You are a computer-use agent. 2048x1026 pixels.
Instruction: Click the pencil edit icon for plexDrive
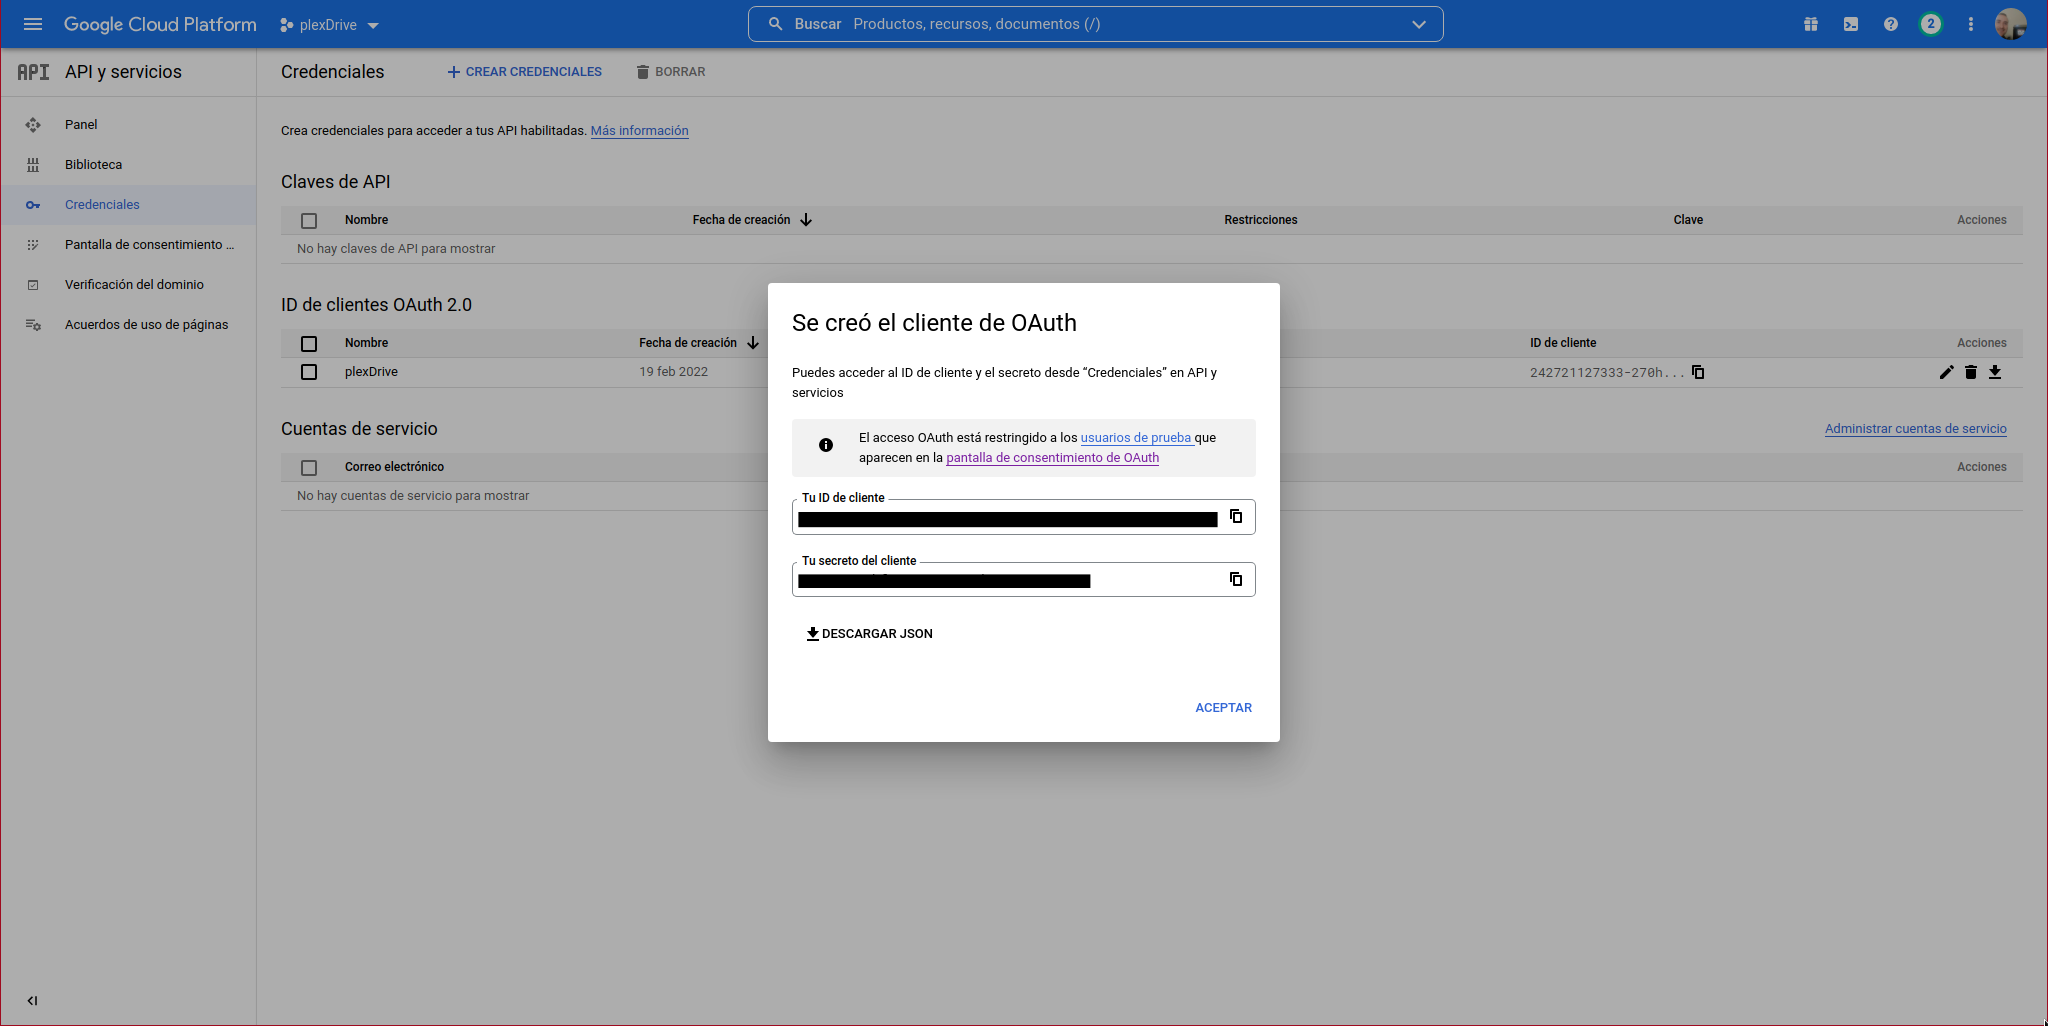tap(1946, 372)
